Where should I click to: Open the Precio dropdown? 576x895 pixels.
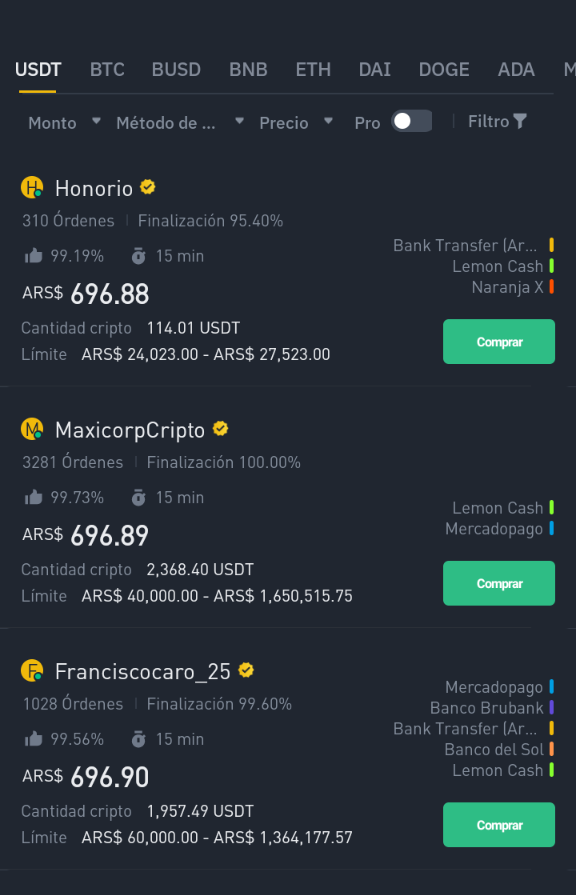pyautogui.click(x=296, y=122)
